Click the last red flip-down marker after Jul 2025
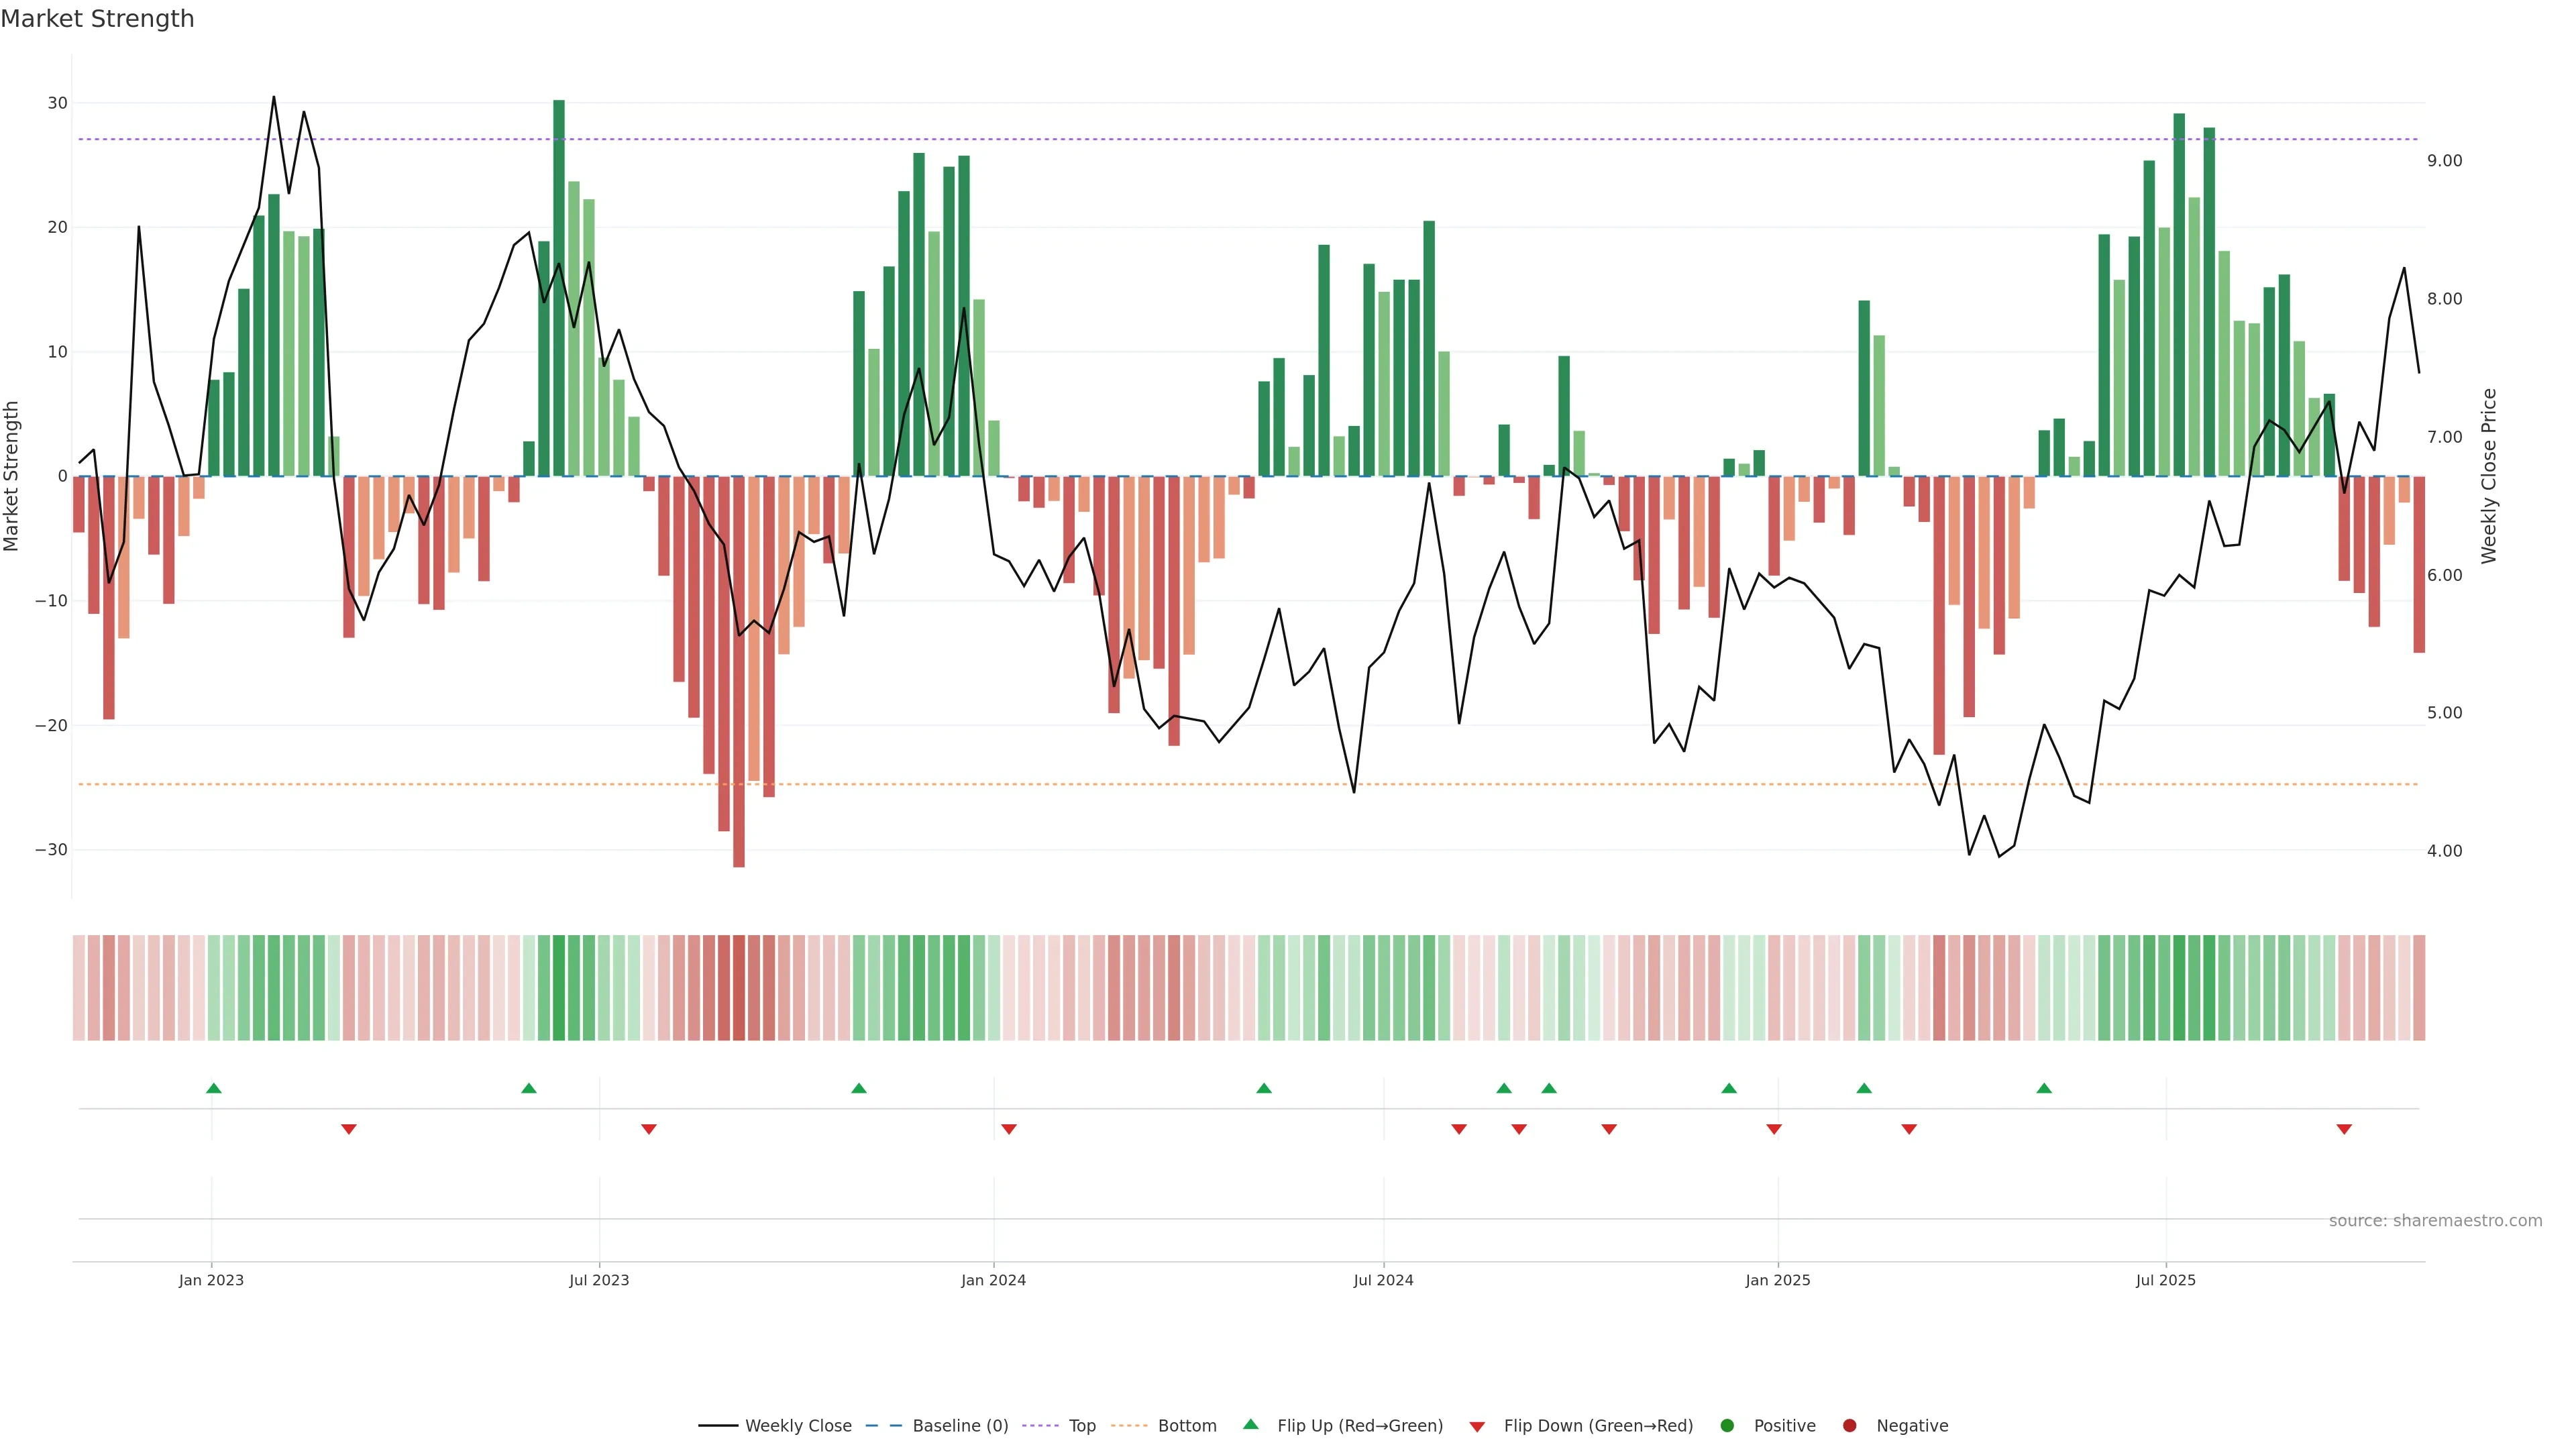The height and width of the screenshot is (1449, 2576). (2344, 1129)
